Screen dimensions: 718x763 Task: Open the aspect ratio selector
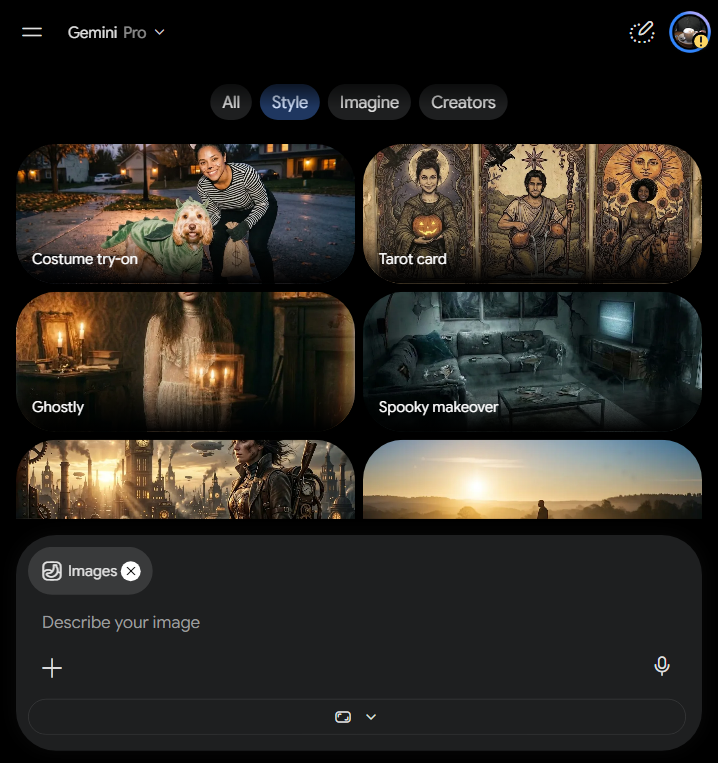click(x=357, y=717)
